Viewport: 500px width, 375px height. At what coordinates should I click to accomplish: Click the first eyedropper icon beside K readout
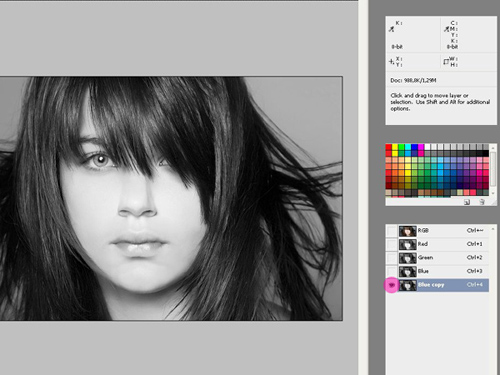tap(392, 29)
